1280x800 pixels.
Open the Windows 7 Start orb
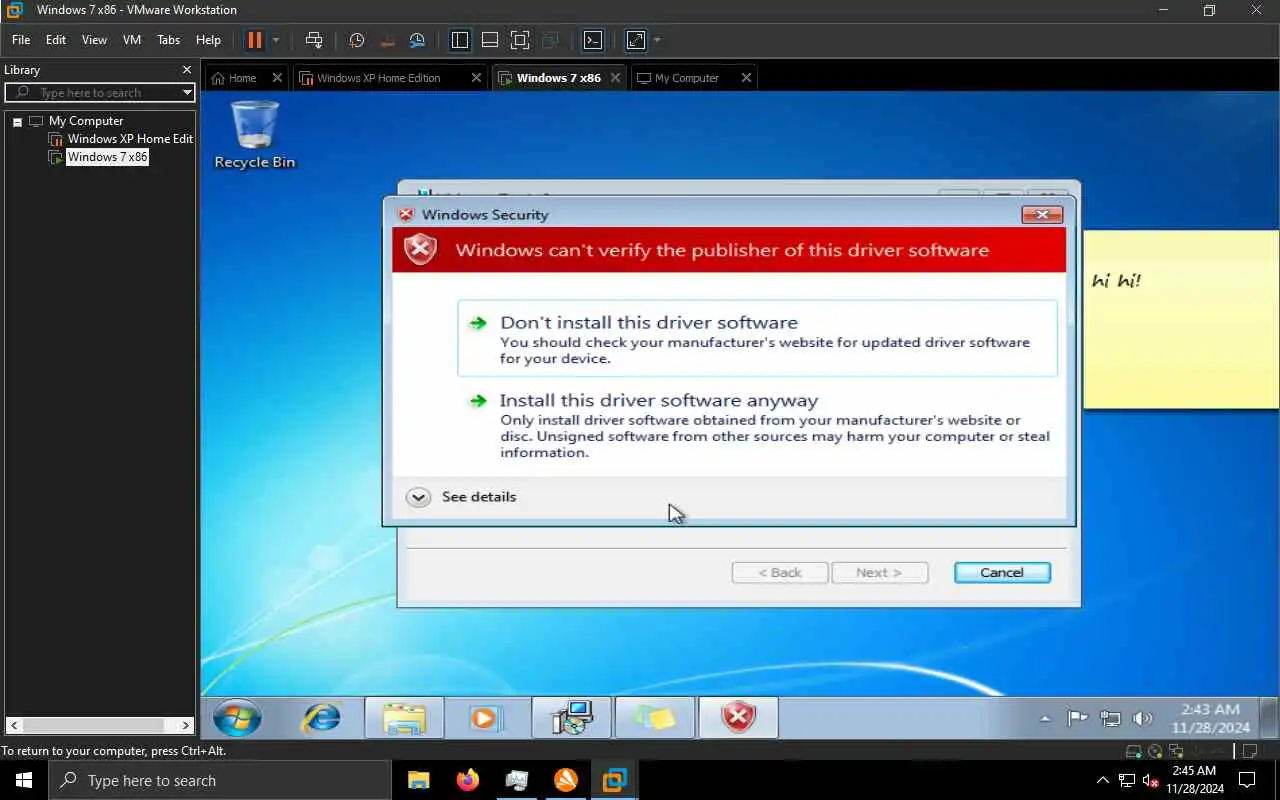[x=238, y=718]
